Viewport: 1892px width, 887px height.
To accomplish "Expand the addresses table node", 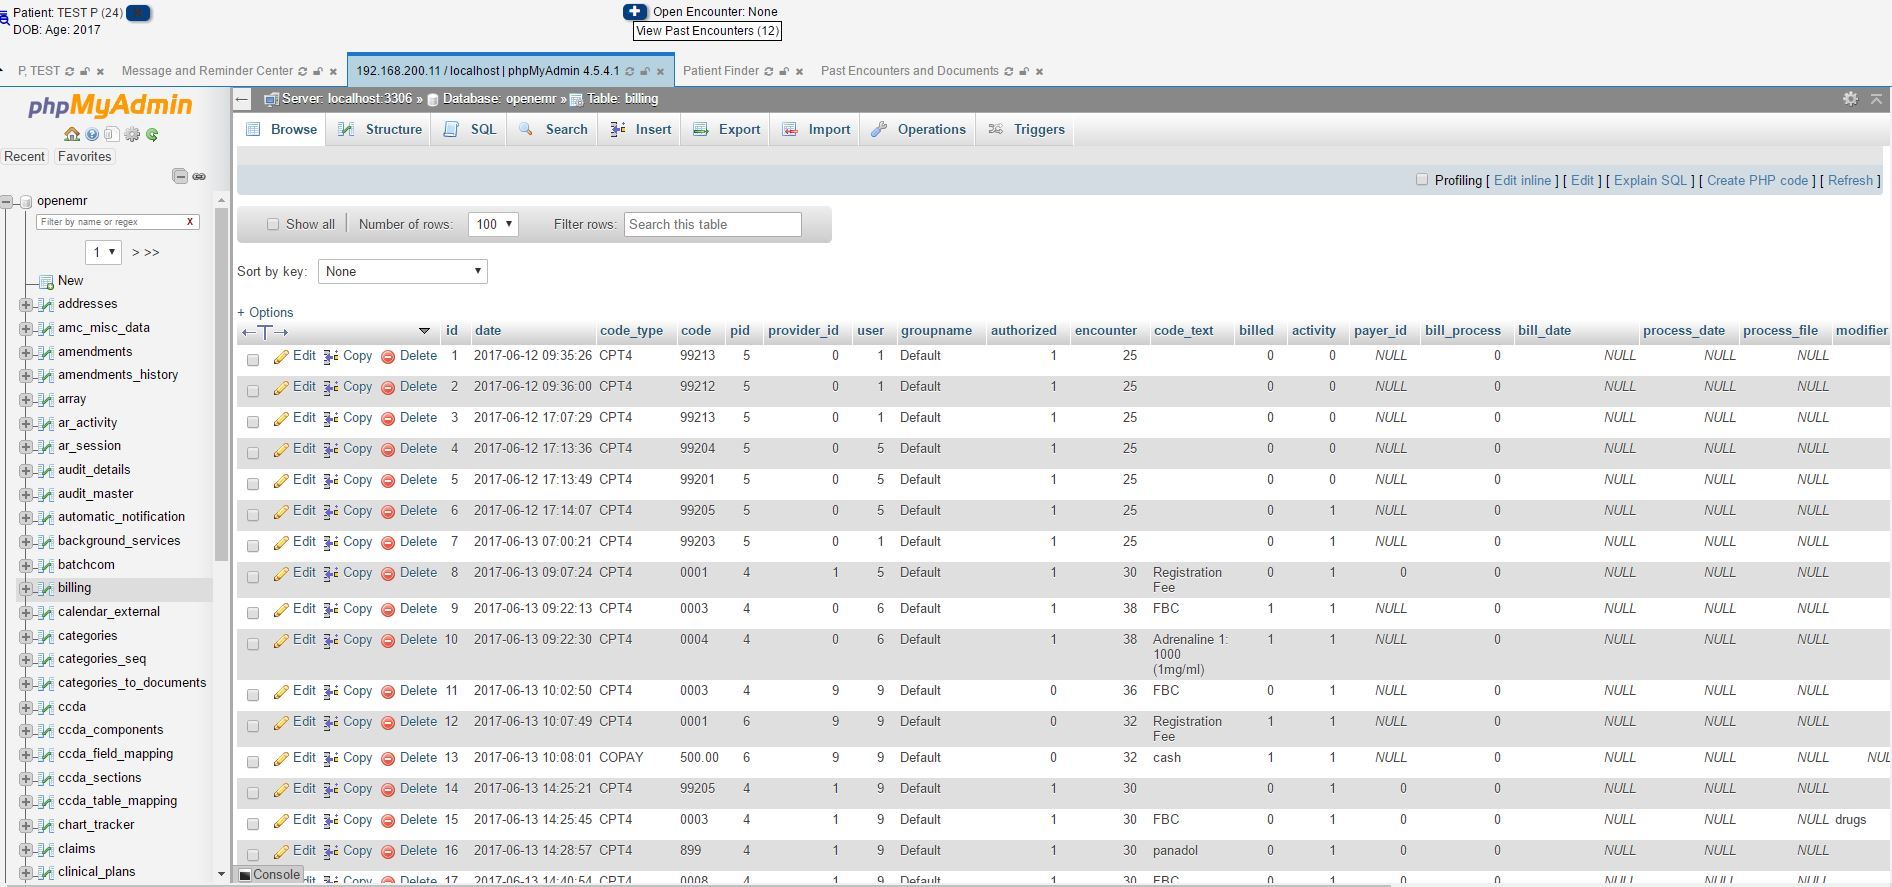I will click(x=26, y=304).
